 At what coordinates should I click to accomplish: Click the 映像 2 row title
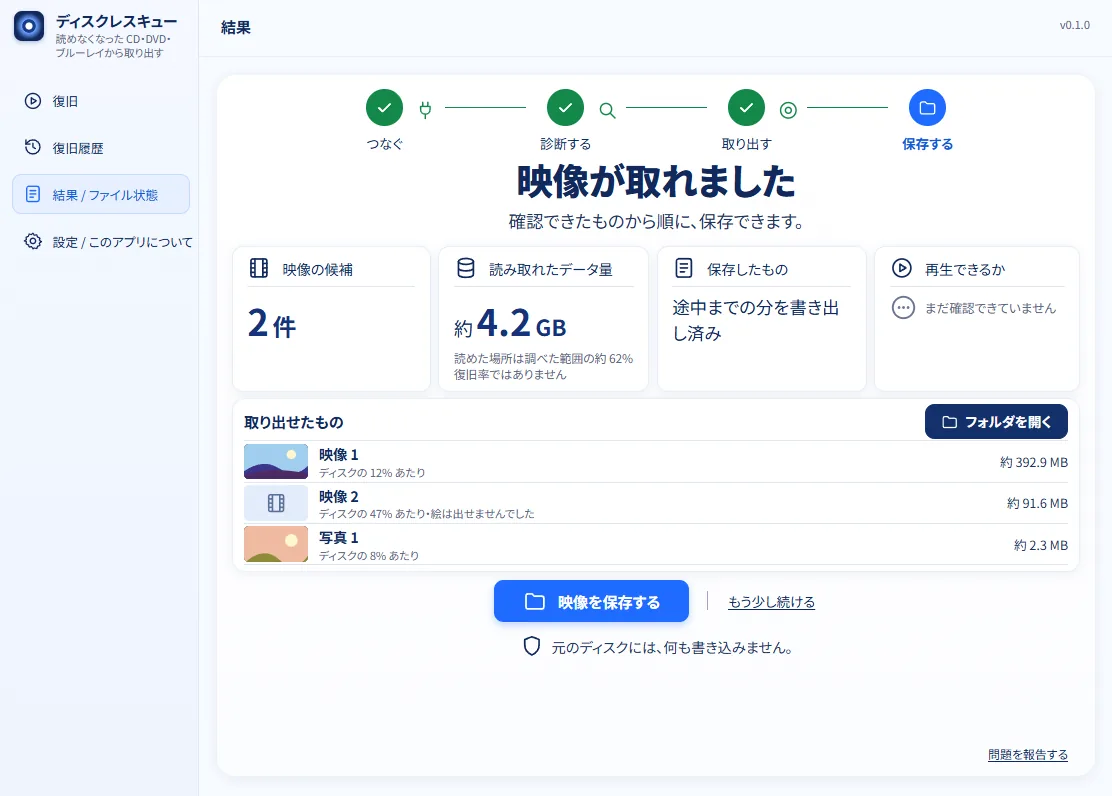point(338,497)
